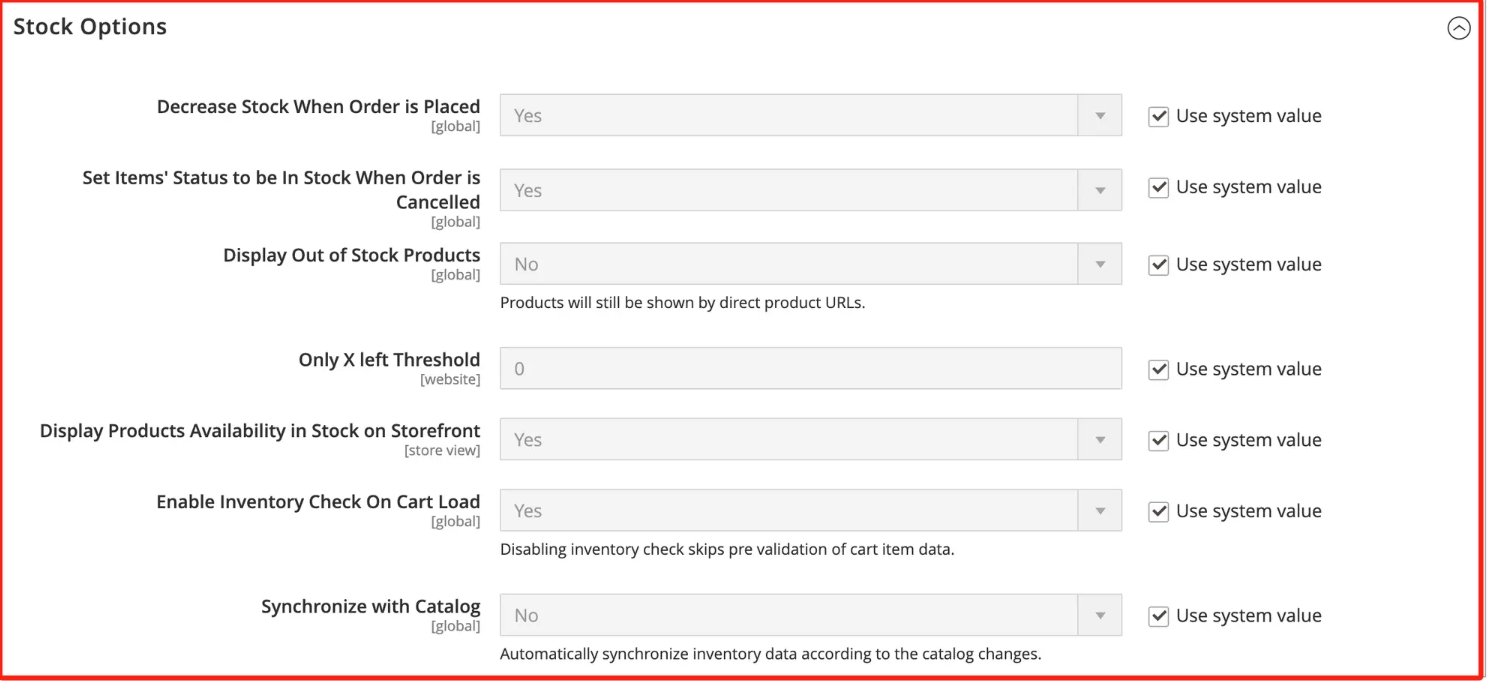Click the Stock Options section heading
This screenshot has width=1488, height=681.
tap(90, 27)
